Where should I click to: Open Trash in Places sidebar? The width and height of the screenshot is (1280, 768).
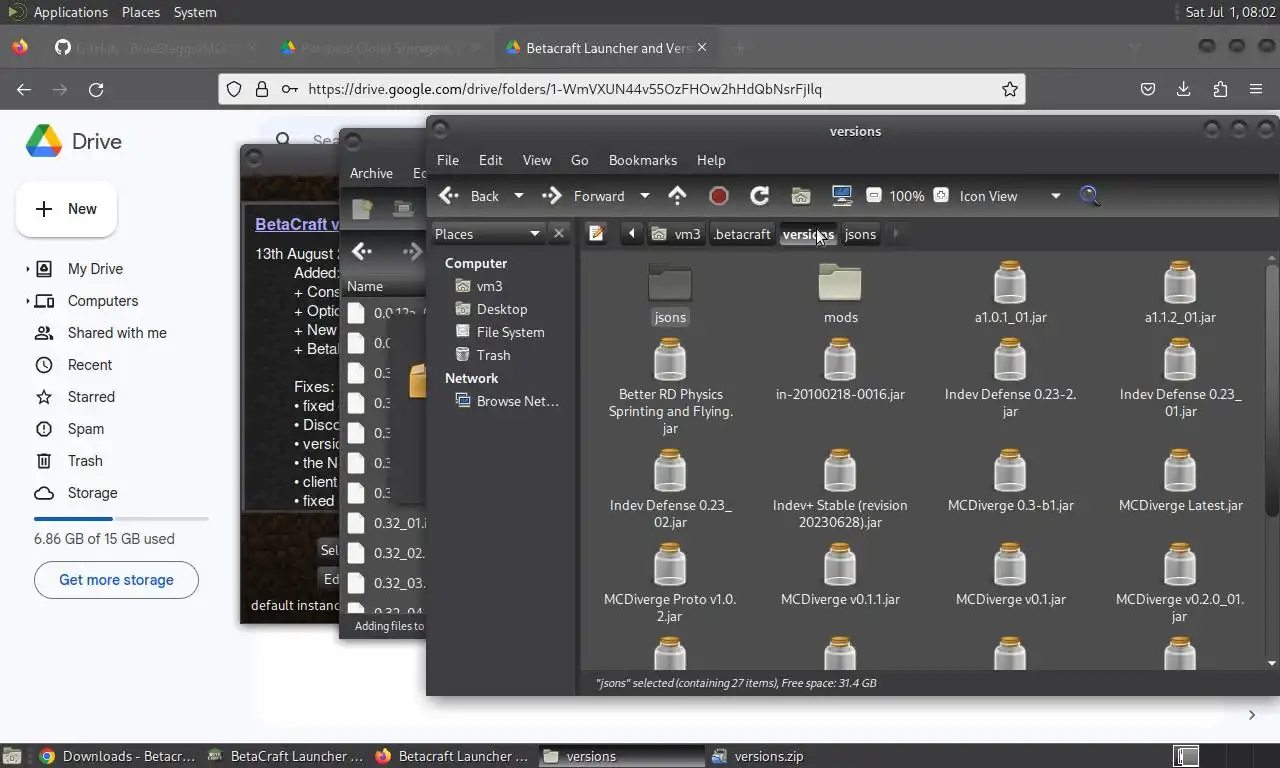493,355
